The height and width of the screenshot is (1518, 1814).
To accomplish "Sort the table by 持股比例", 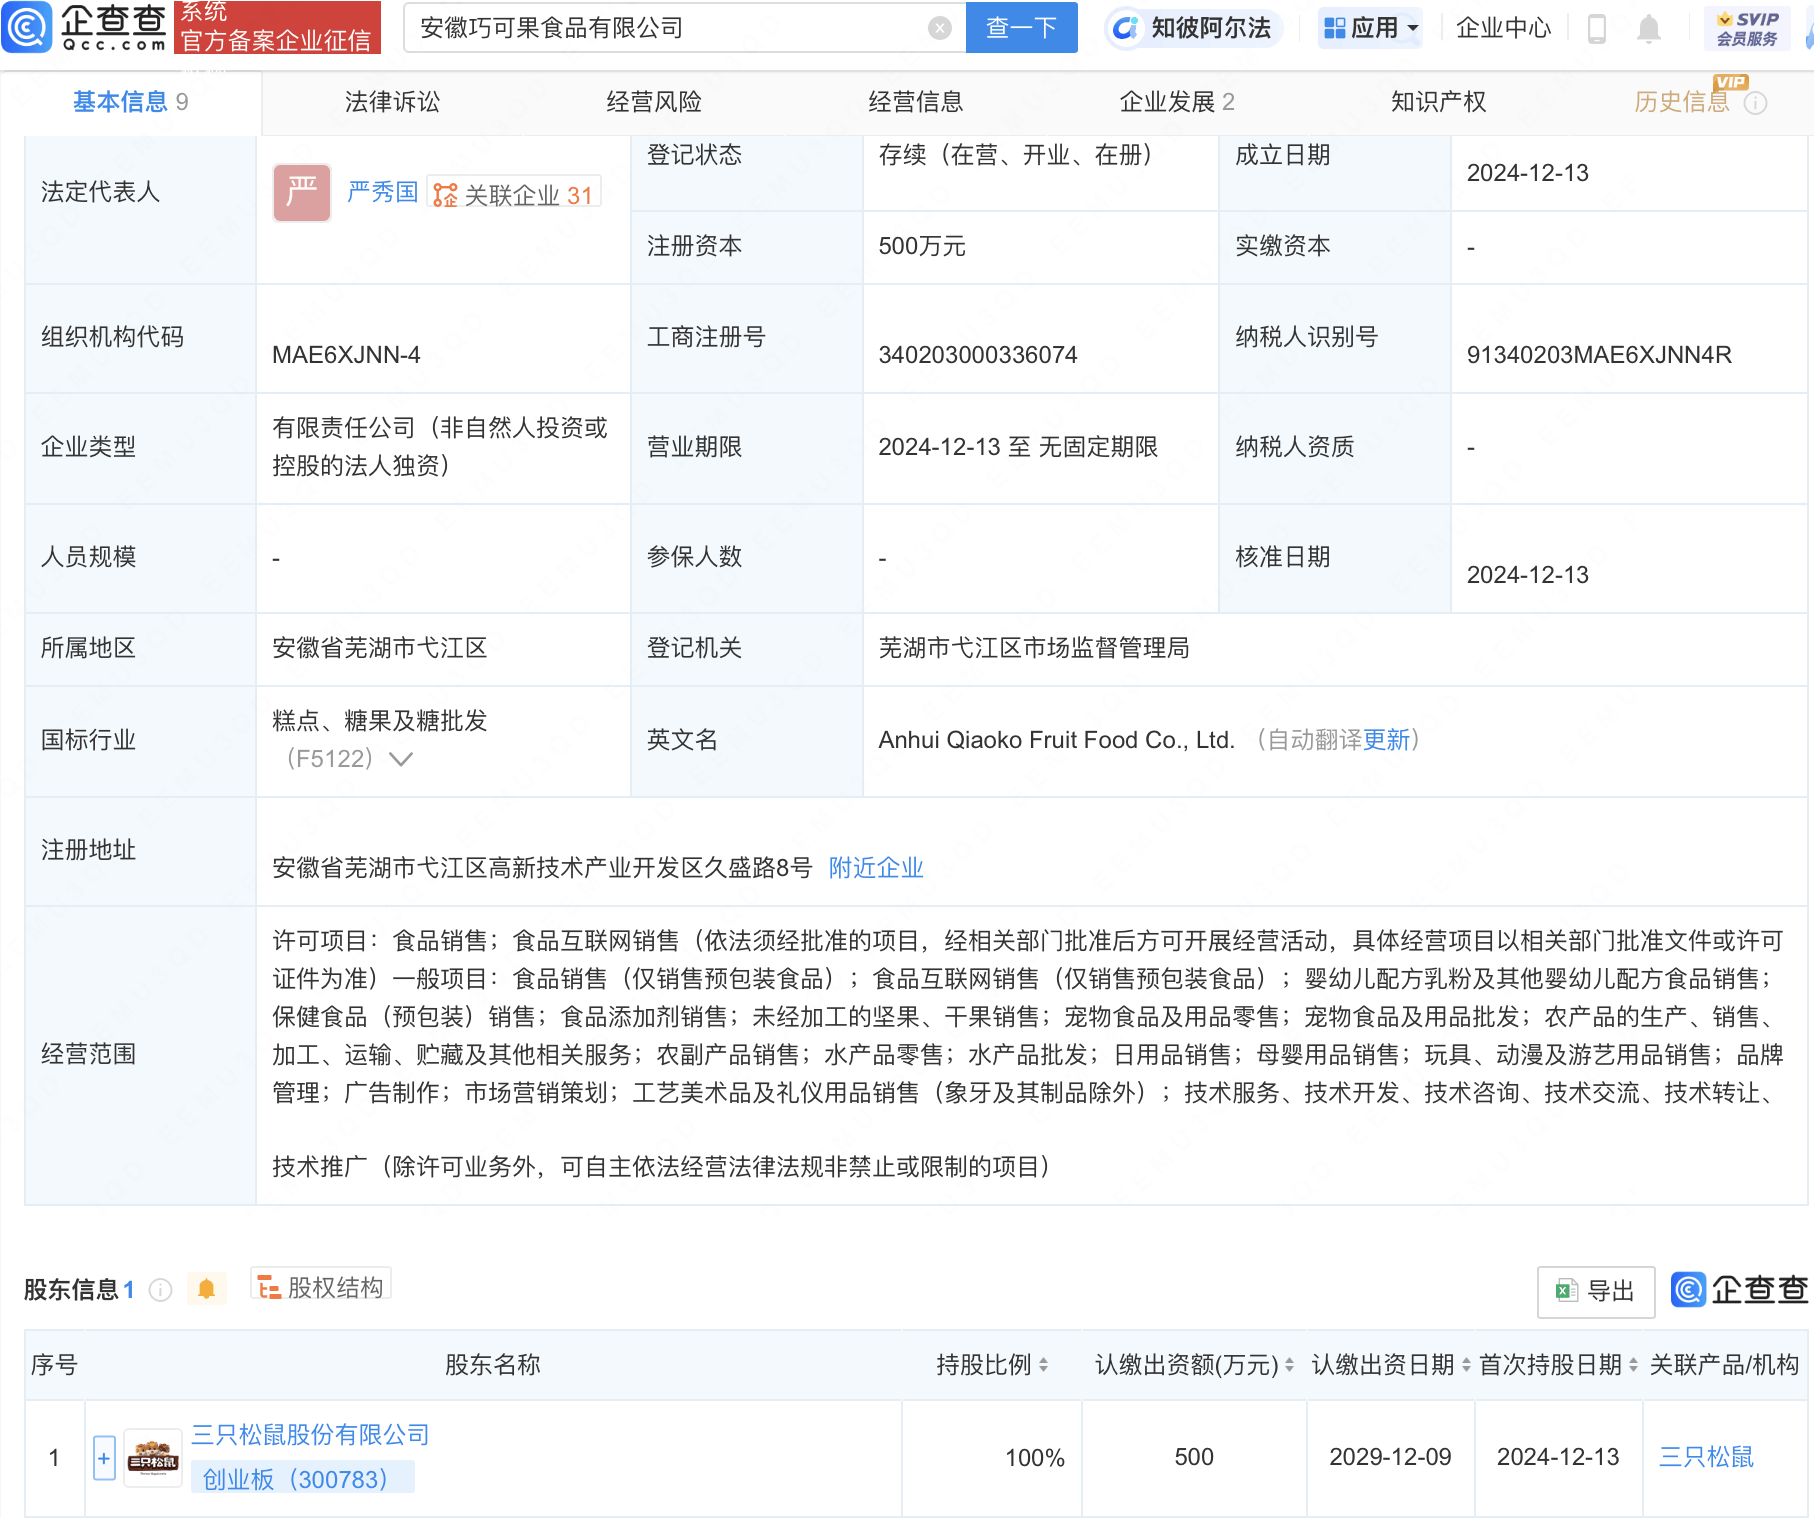I will pyautogui.click(x=1043, y=1365).
